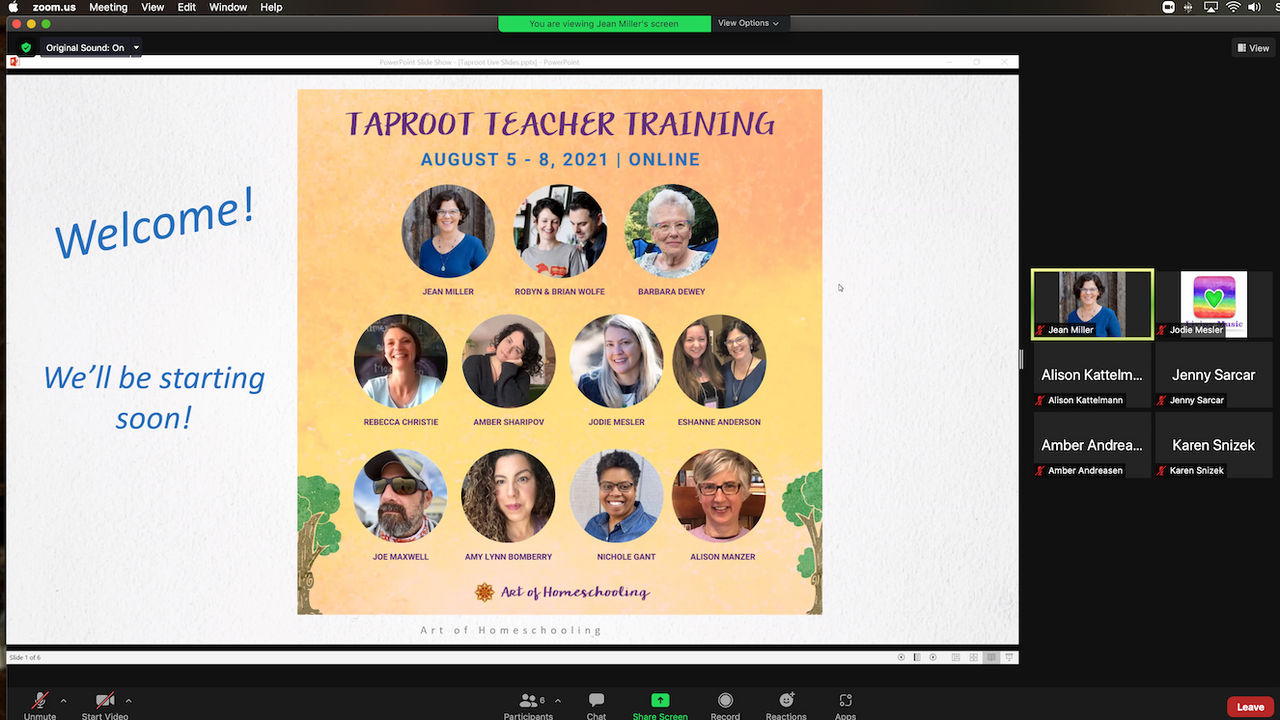The image size is (1280, 720).
Task: Open Zoom Apps
Action: click(x=846, y=704)
